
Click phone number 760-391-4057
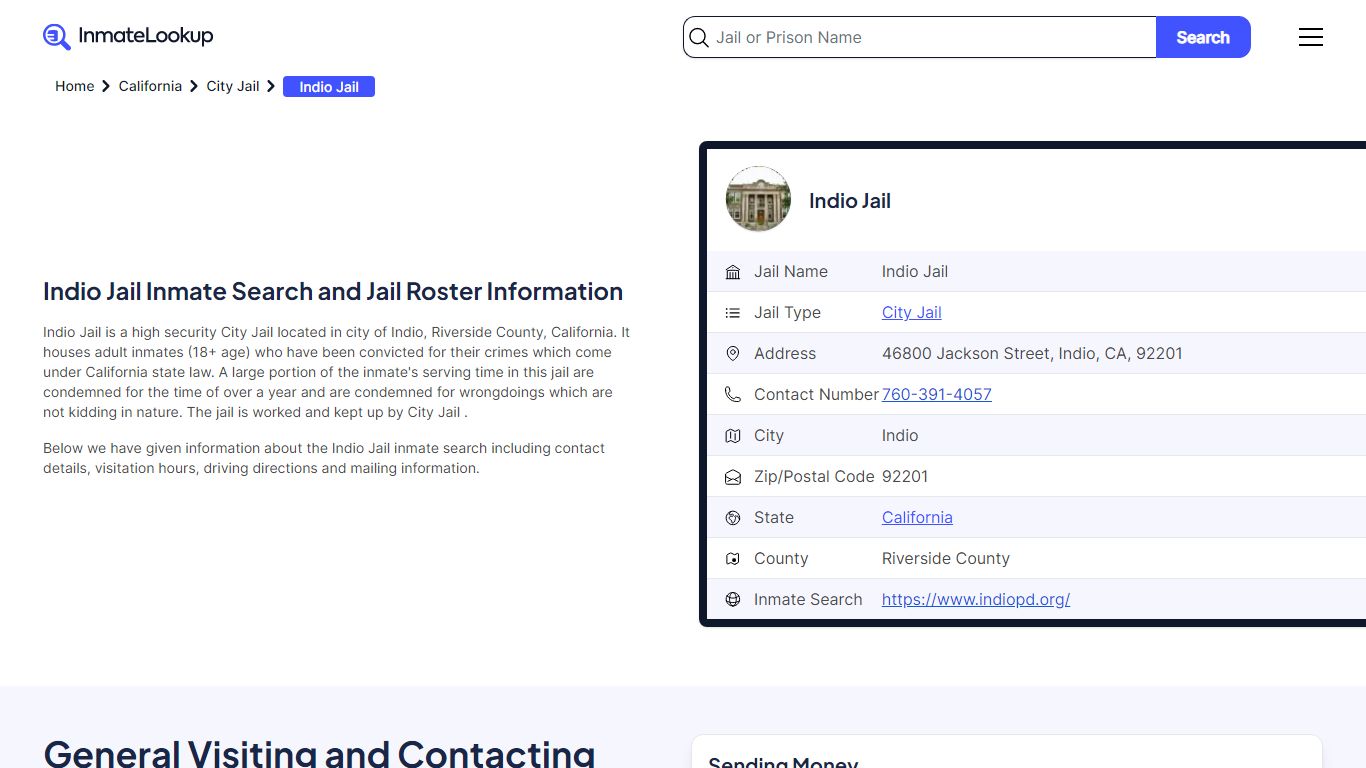936,395
